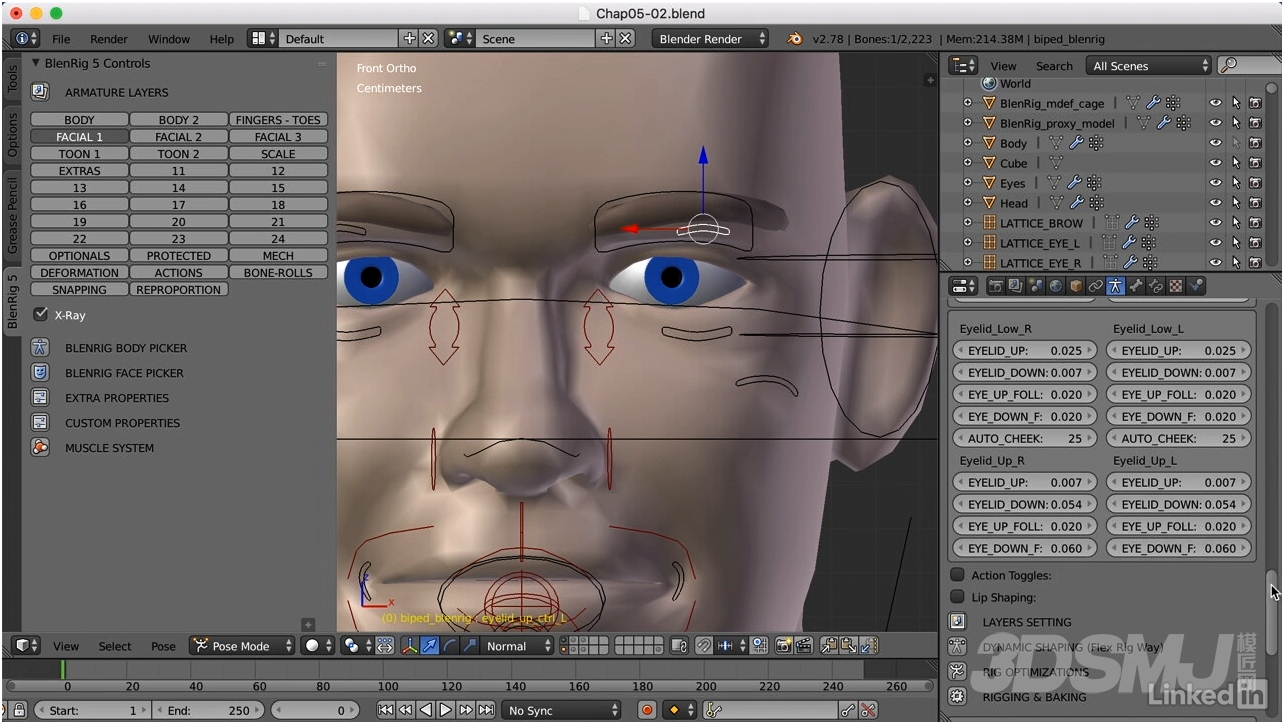
Task: Open the BlenRig Body Picker panel icon
Action: tap(40, 348)
